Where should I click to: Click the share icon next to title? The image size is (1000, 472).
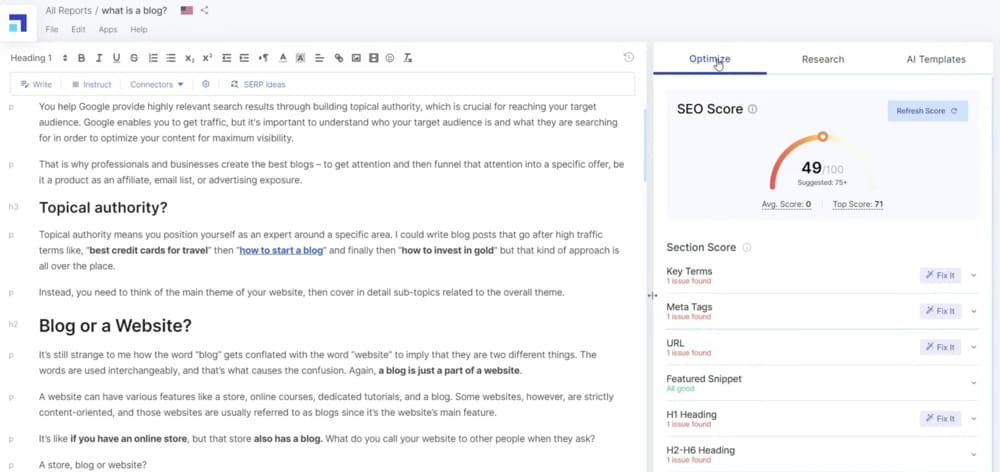coord(204,10)
